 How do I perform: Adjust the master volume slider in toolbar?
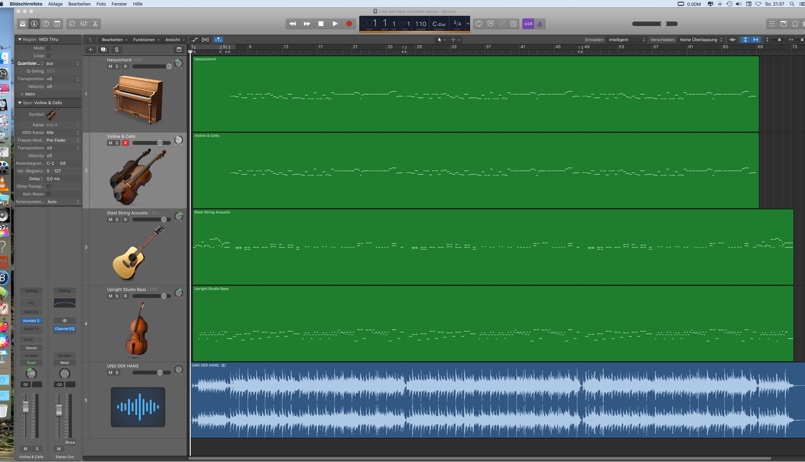[x=655, y=24]
